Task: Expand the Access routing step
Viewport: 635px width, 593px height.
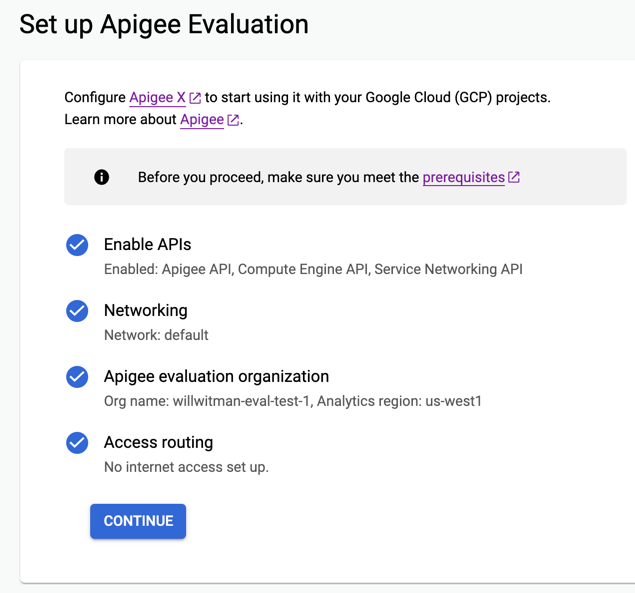Action: point(158,443)
